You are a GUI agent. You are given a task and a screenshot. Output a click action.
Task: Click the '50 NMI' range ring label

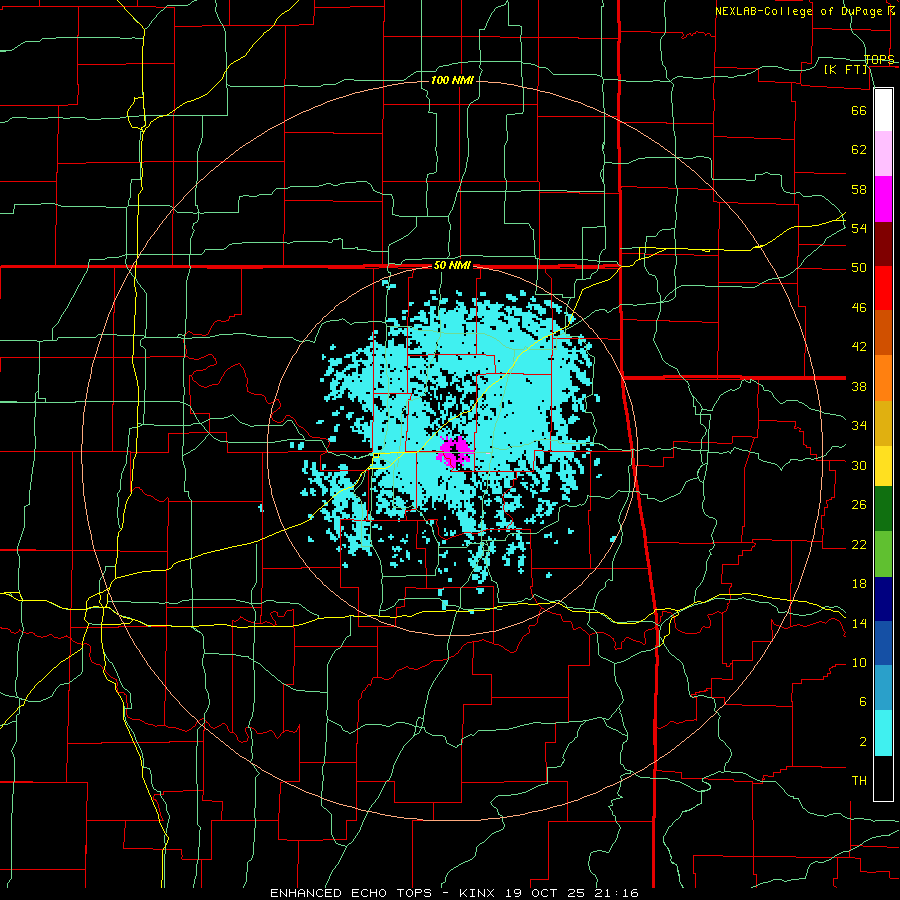452,265
